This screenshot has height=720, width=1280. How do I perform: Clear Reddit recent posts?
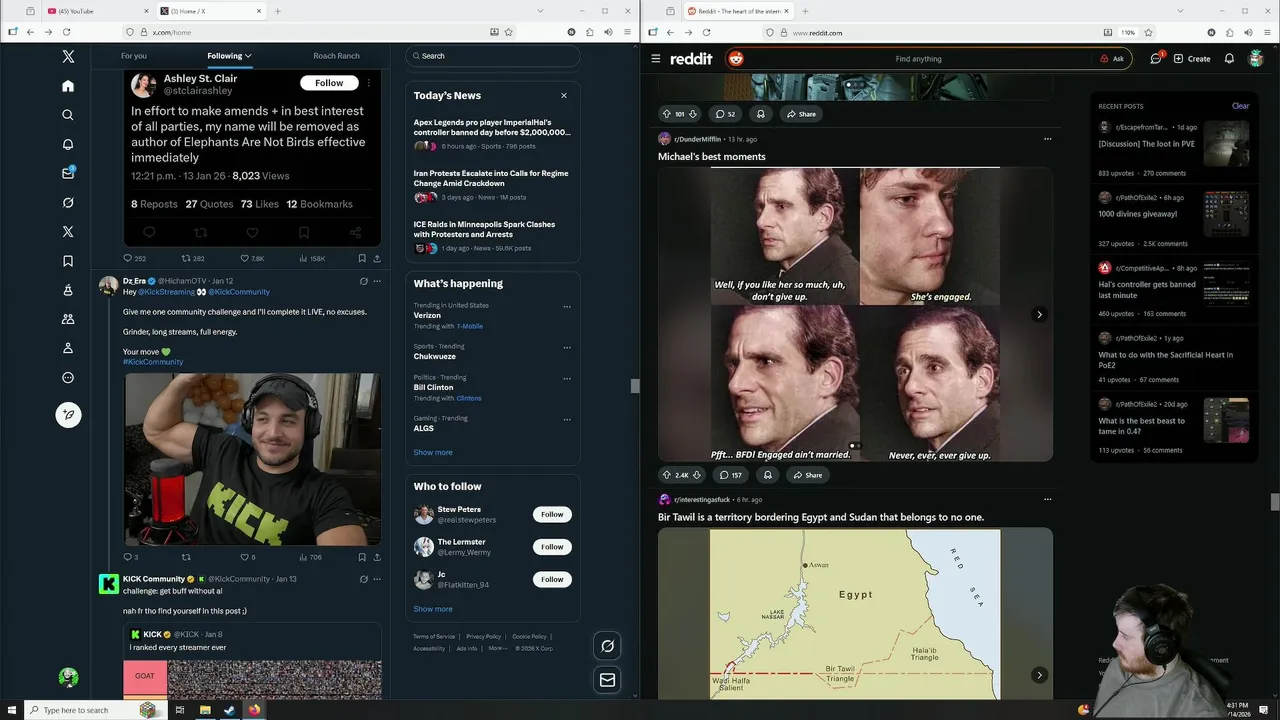click(1240, 106)
